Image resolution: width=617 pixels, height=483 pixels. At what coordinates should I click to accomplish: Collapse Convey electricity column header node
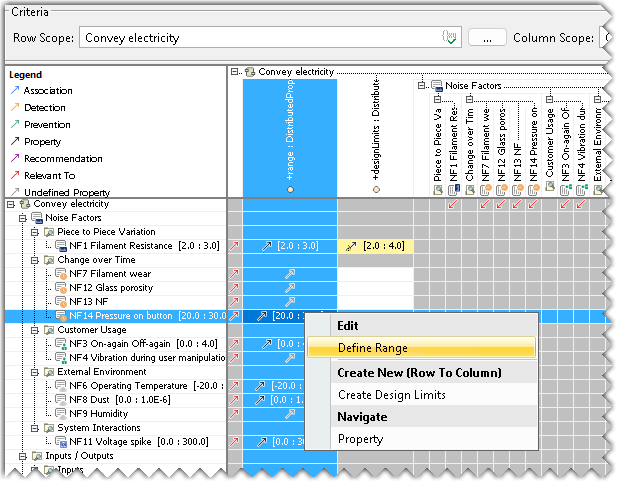(235, 72)
